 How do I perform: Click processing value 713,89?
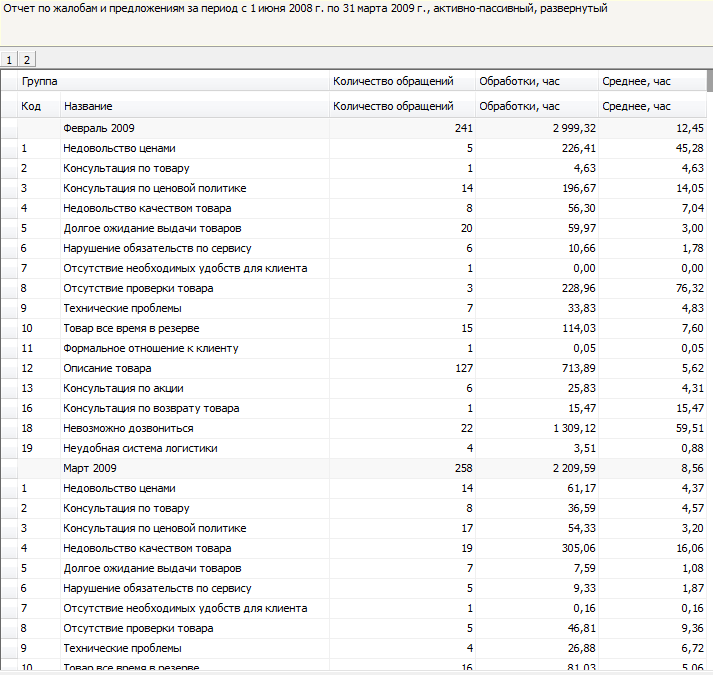(579, 368)
